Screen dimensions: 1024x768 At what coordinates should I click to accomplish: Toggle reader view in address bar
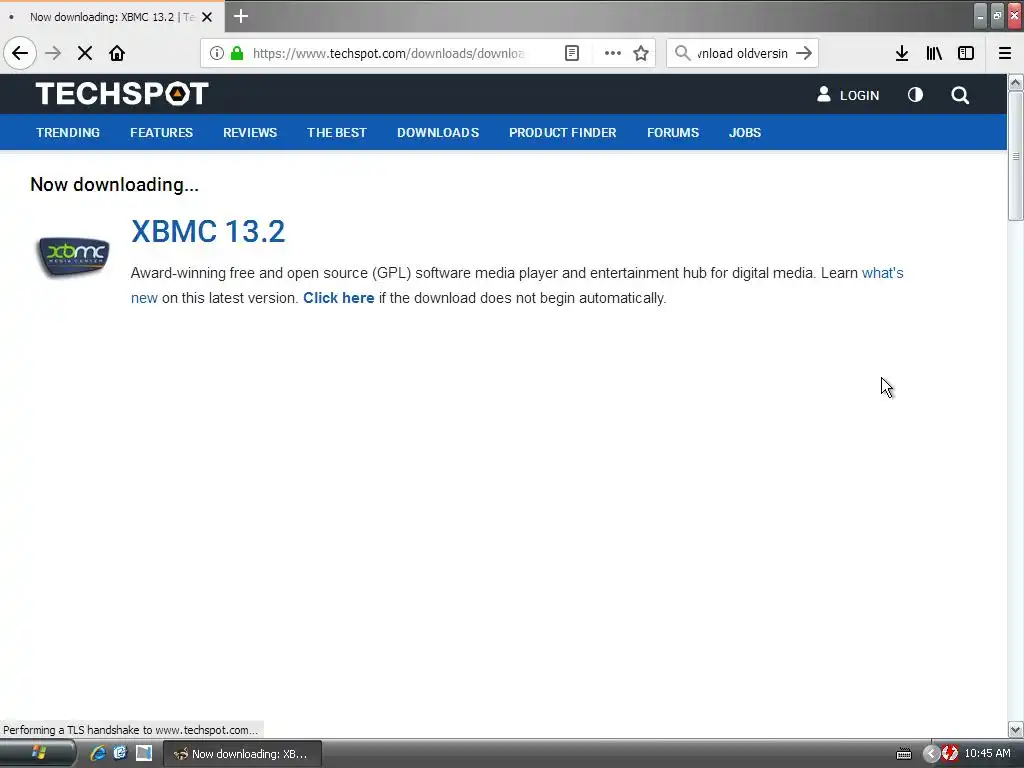[572, 53]
